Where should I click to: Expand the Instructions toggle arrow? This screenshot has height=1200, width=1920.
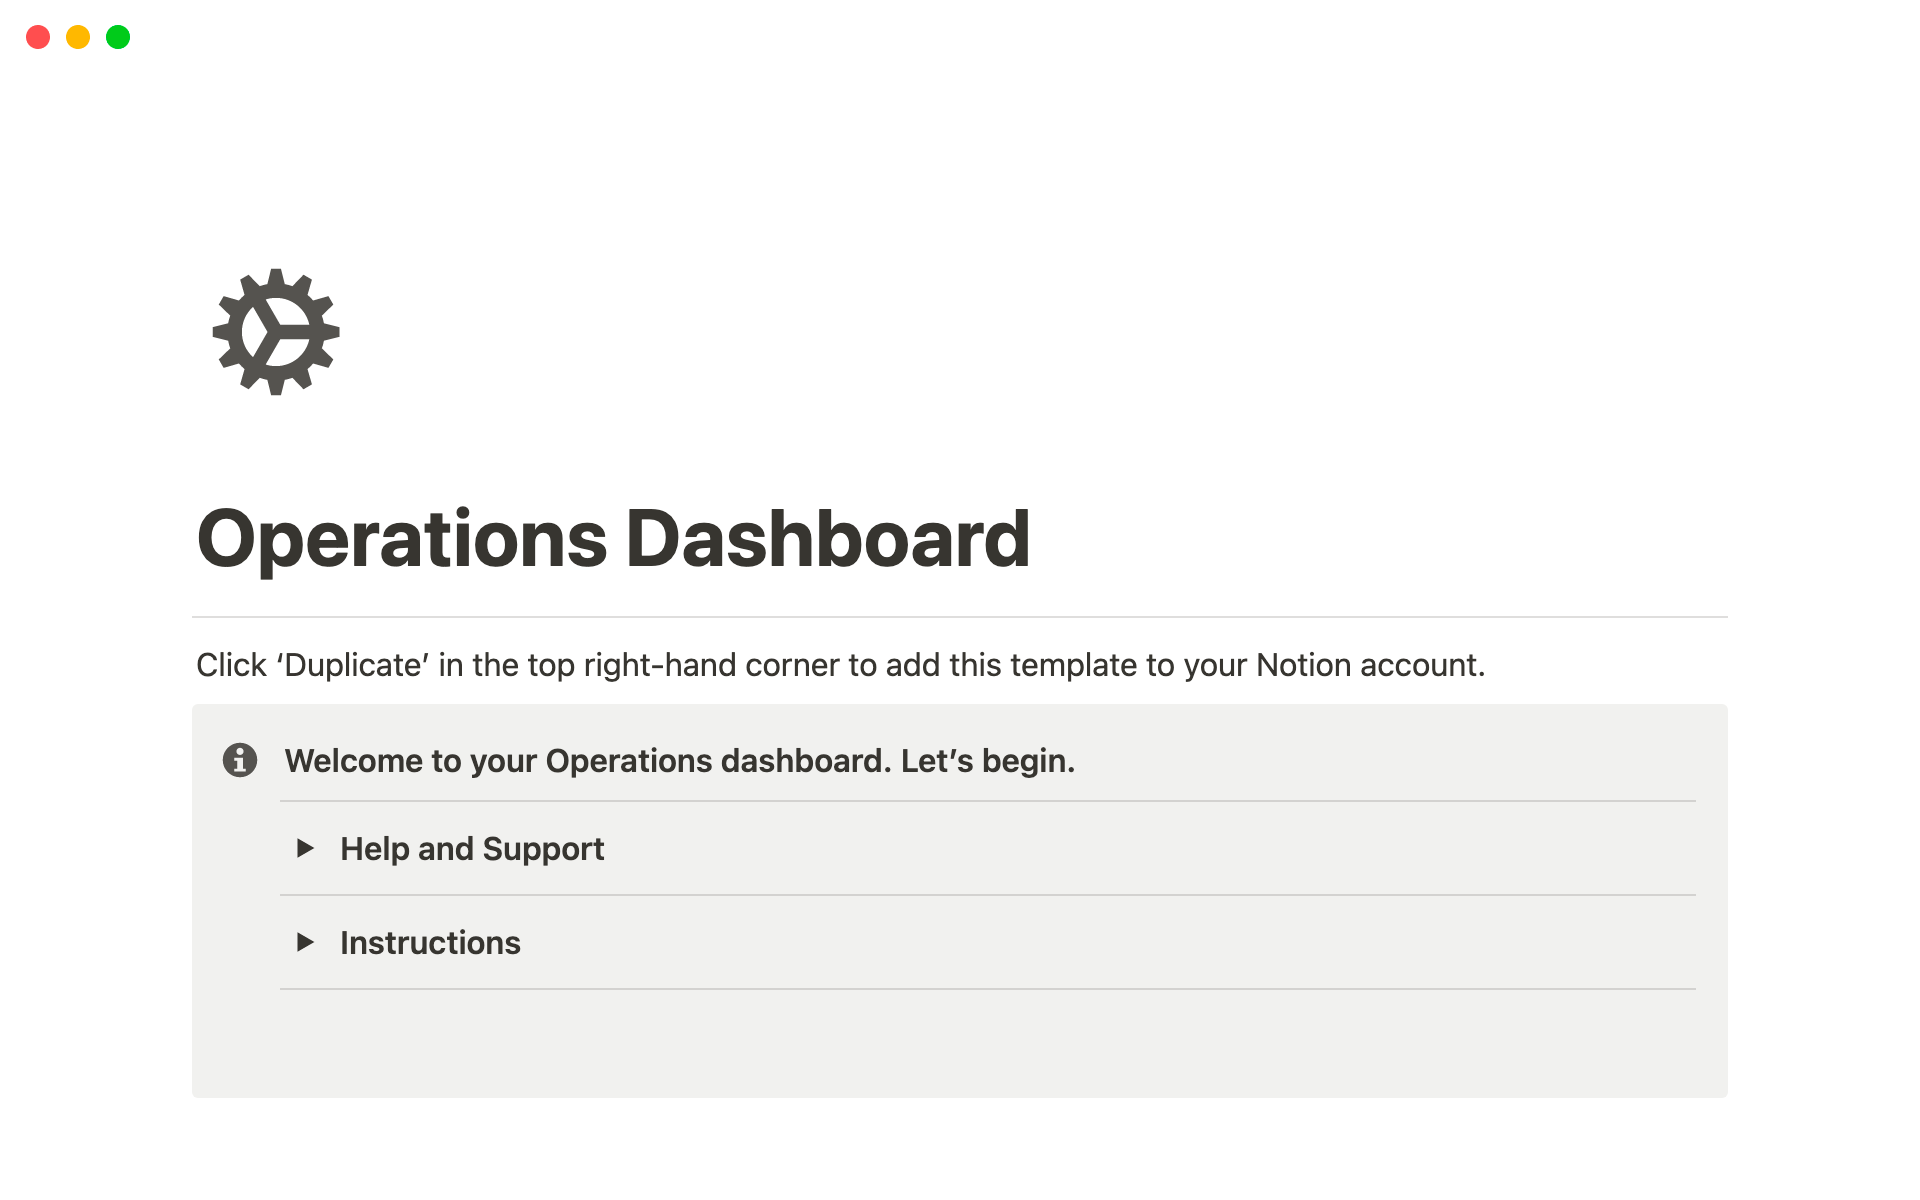[306, 942]
